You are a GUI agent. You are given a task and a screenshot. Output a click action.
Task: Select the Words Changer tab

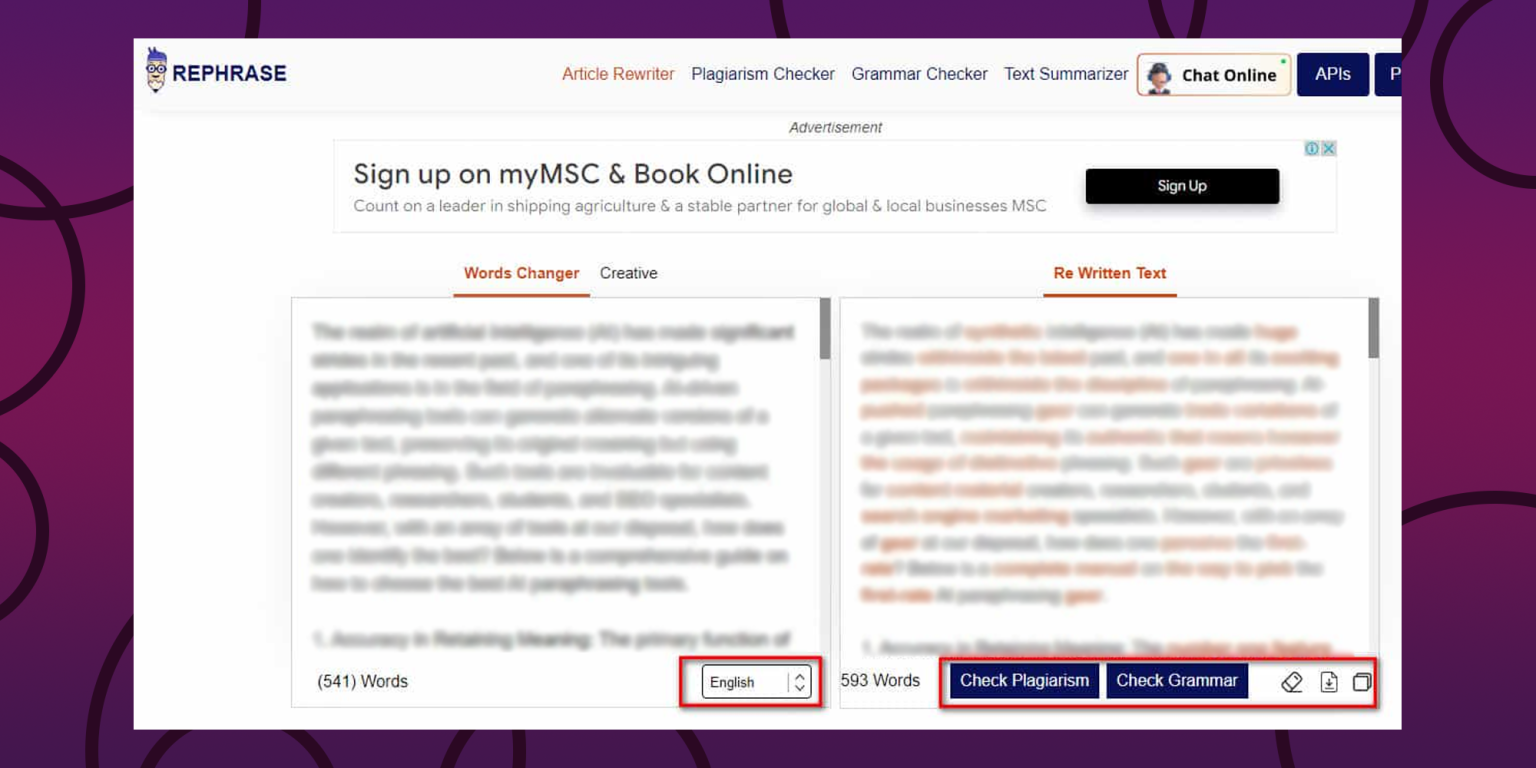coord(521,273)
